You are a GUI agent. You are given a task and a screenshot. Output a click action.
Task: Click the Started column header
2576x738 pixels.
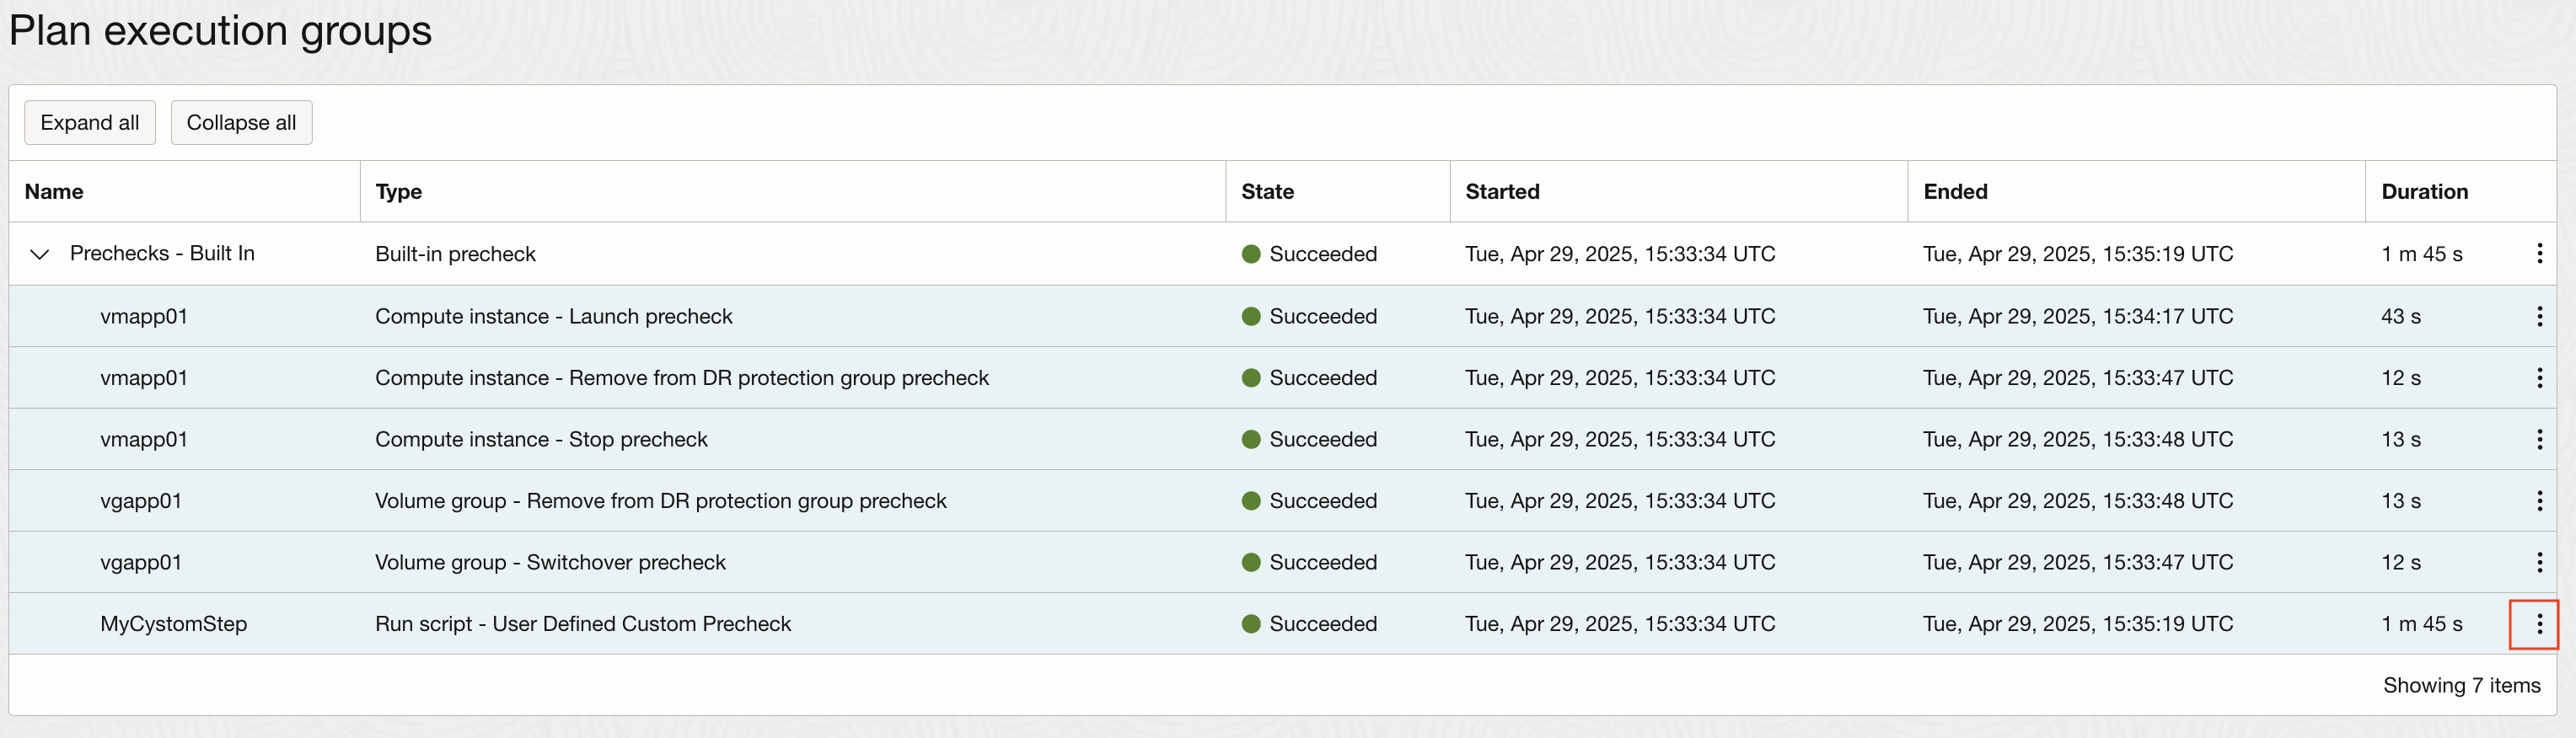point(1502,191)
